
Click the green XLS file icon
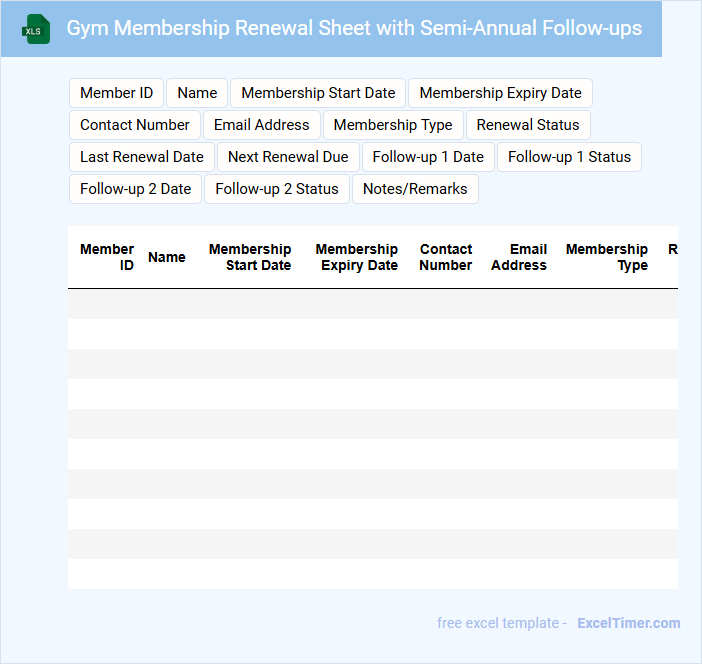[x=37, y=29]
